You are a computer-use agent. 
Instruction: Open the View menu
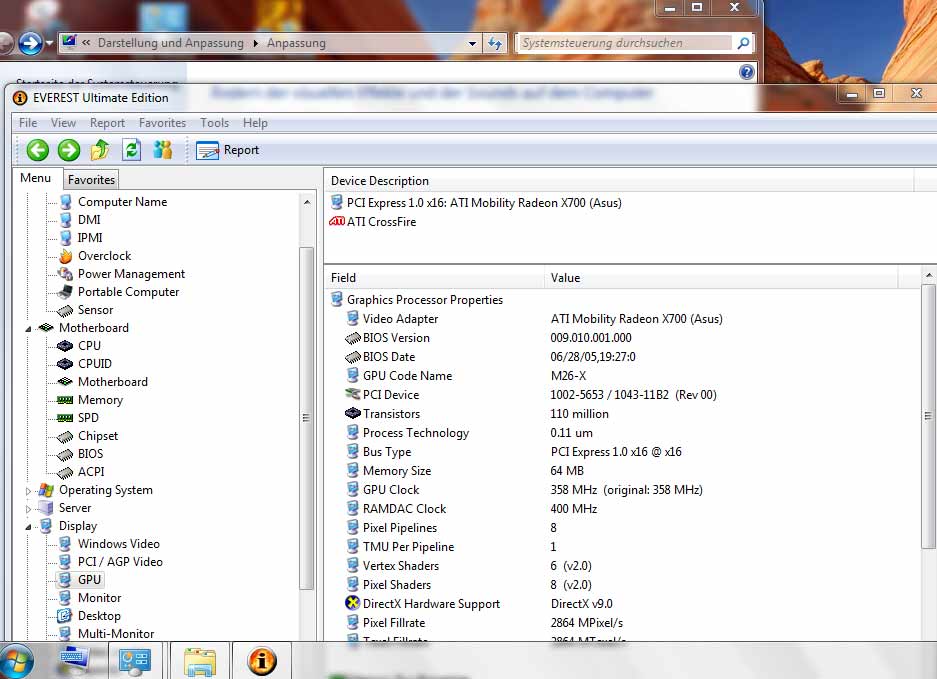[63, 123]
